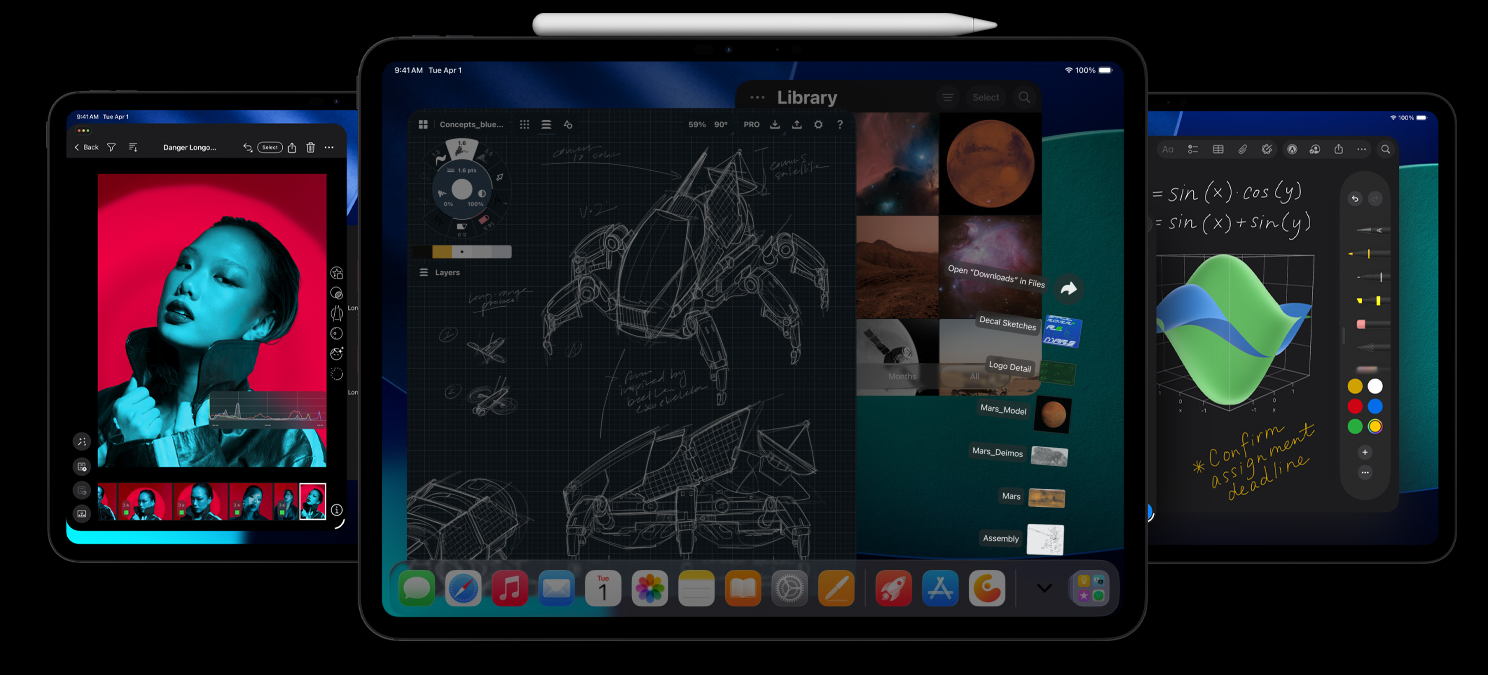The width and height of the screenshot is (1488, 675).
Task: Toggle the precision grid dots icon
Action: tap(524, 125)
